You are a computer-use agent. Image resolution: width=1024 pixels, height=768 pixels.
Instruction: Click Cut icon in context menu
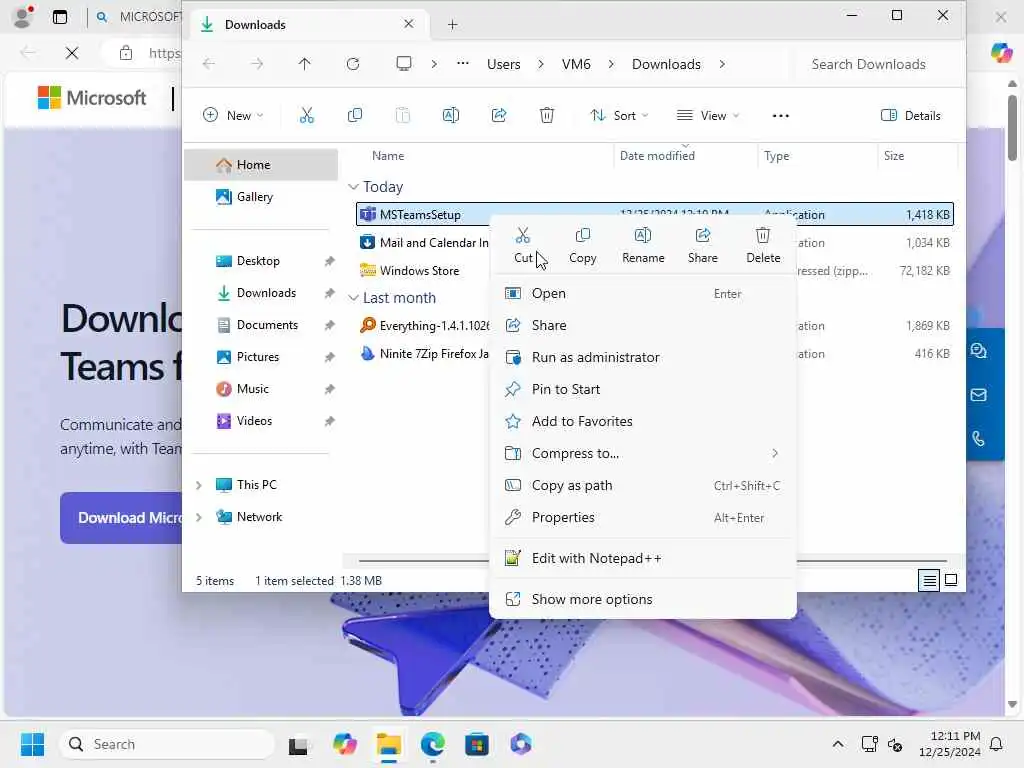click(x=523, y=245)
